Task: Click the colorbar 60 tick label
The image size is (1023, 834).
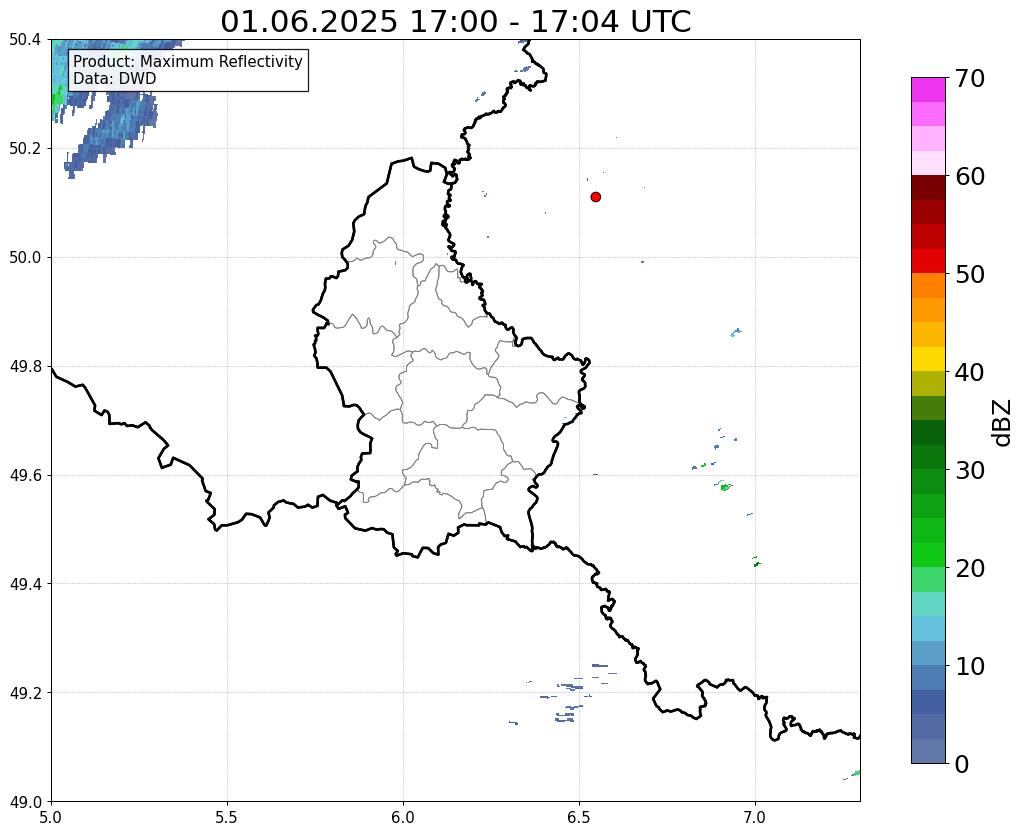Action: click(x=970, y=176)
